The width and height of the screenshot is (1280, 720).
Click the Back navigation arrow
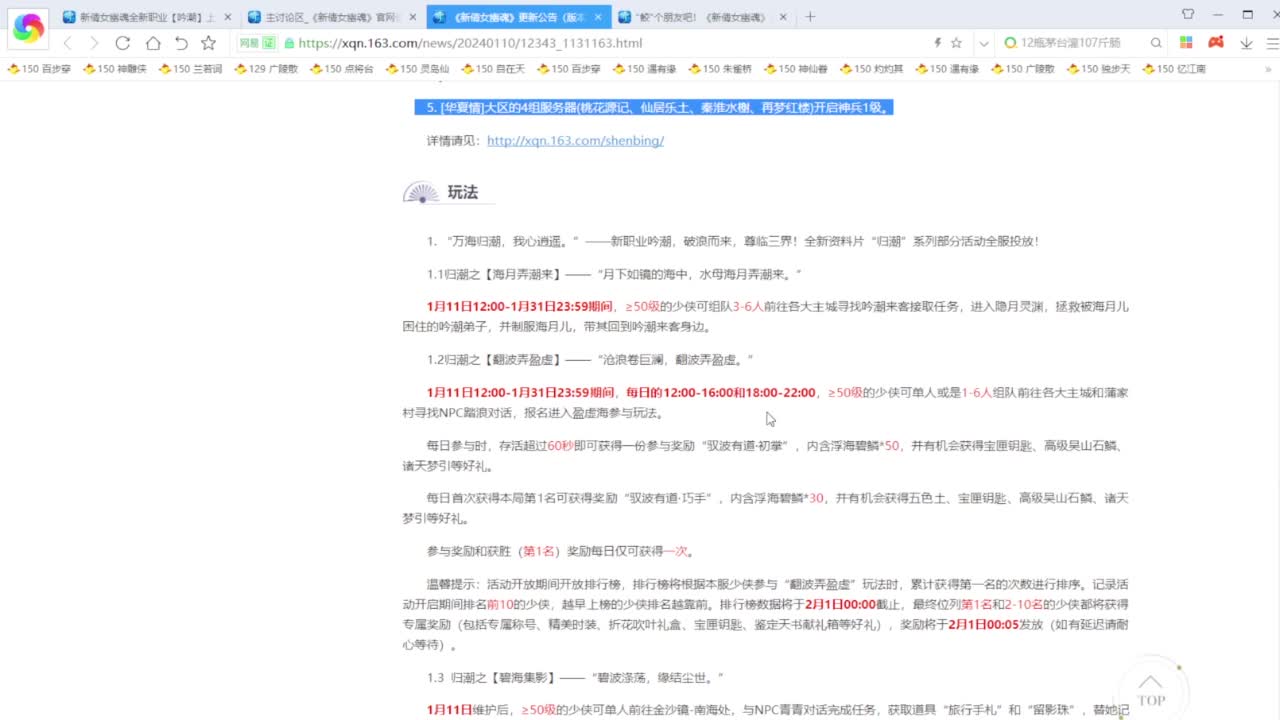click(x=66, y=44)
